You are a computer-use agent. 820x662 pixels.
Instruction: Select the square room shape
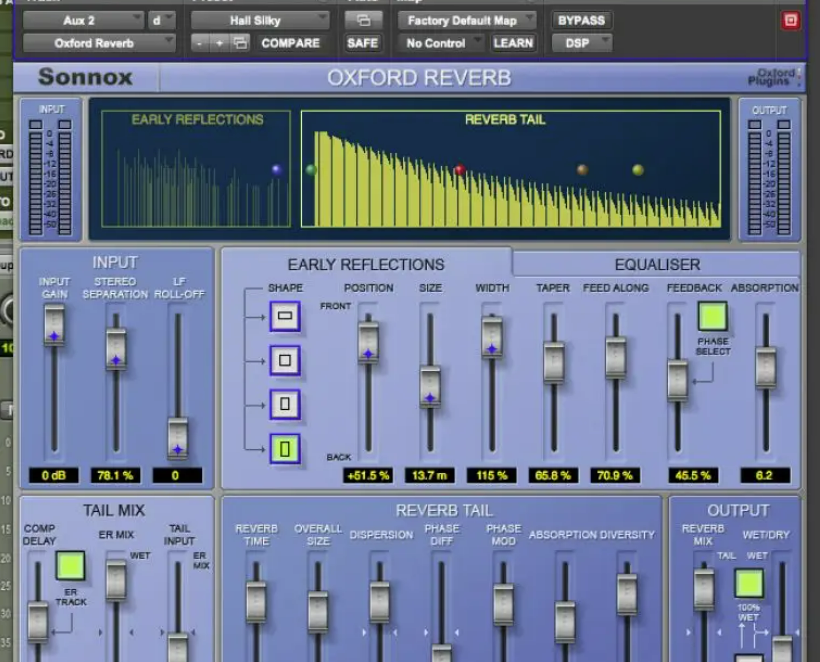(x=285, y=360)
